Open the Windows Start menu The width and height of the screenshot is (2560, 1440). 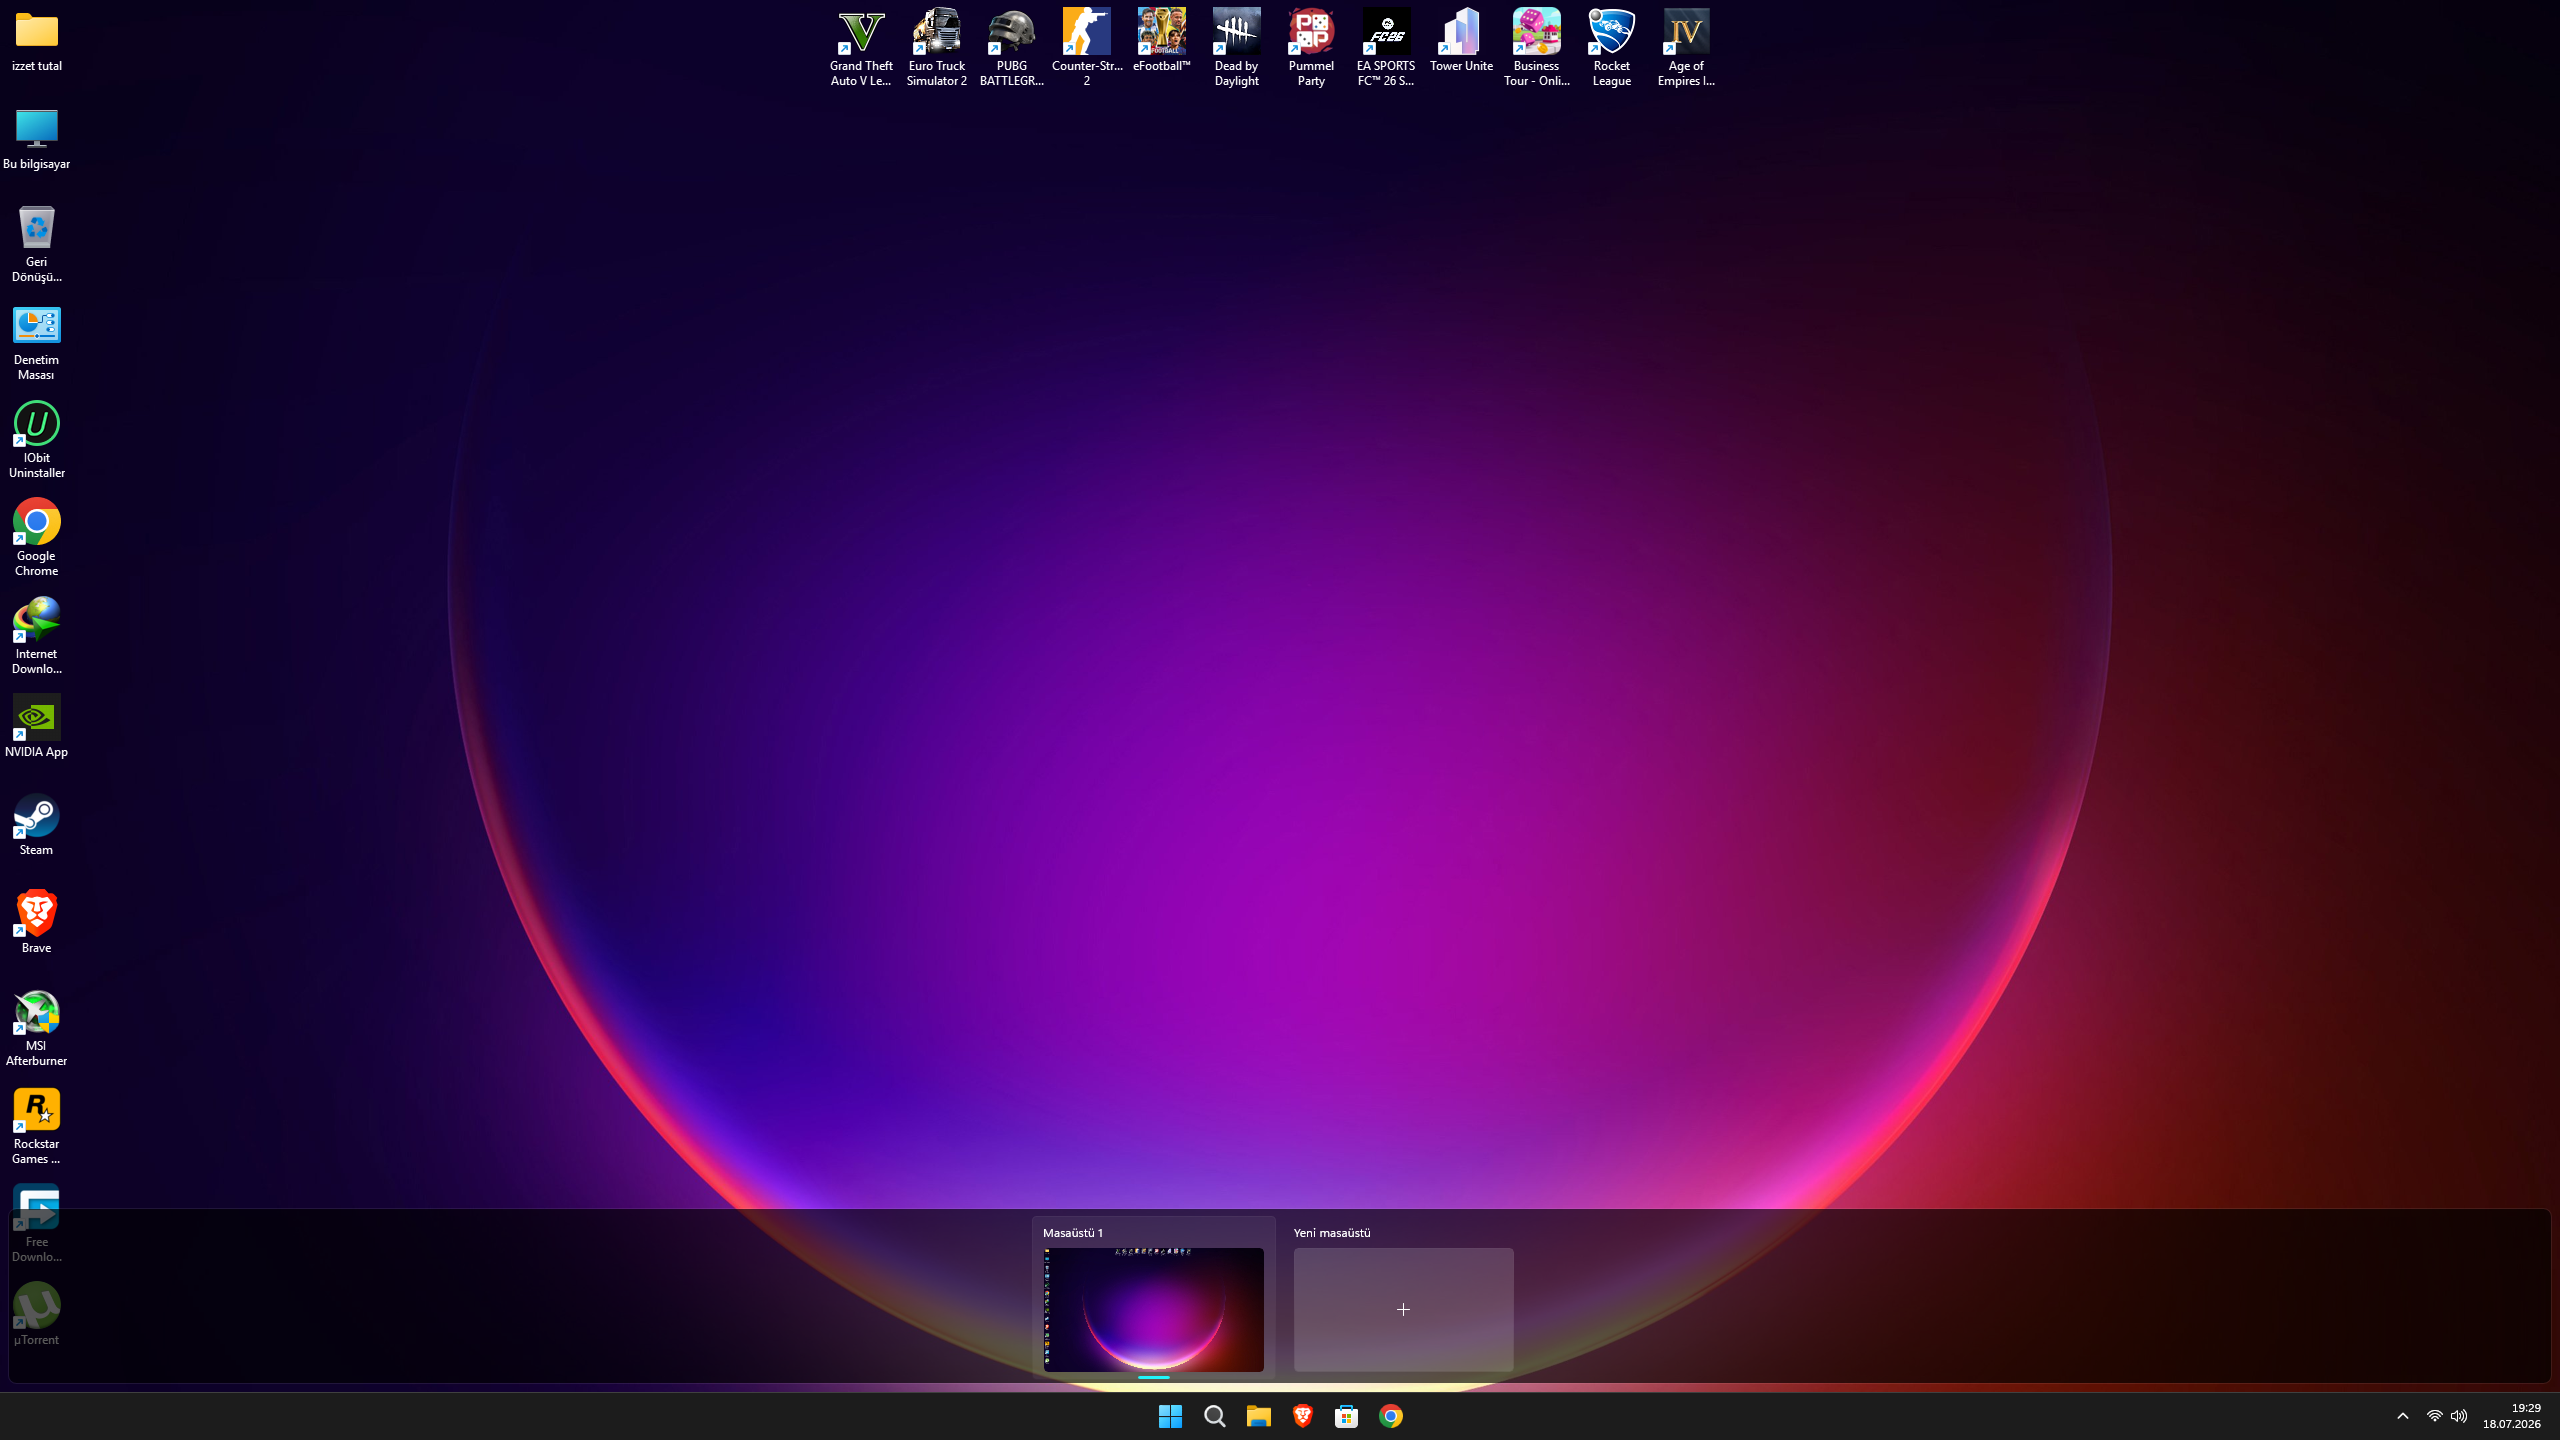pyautogui.click(x=1170, y=1416)
